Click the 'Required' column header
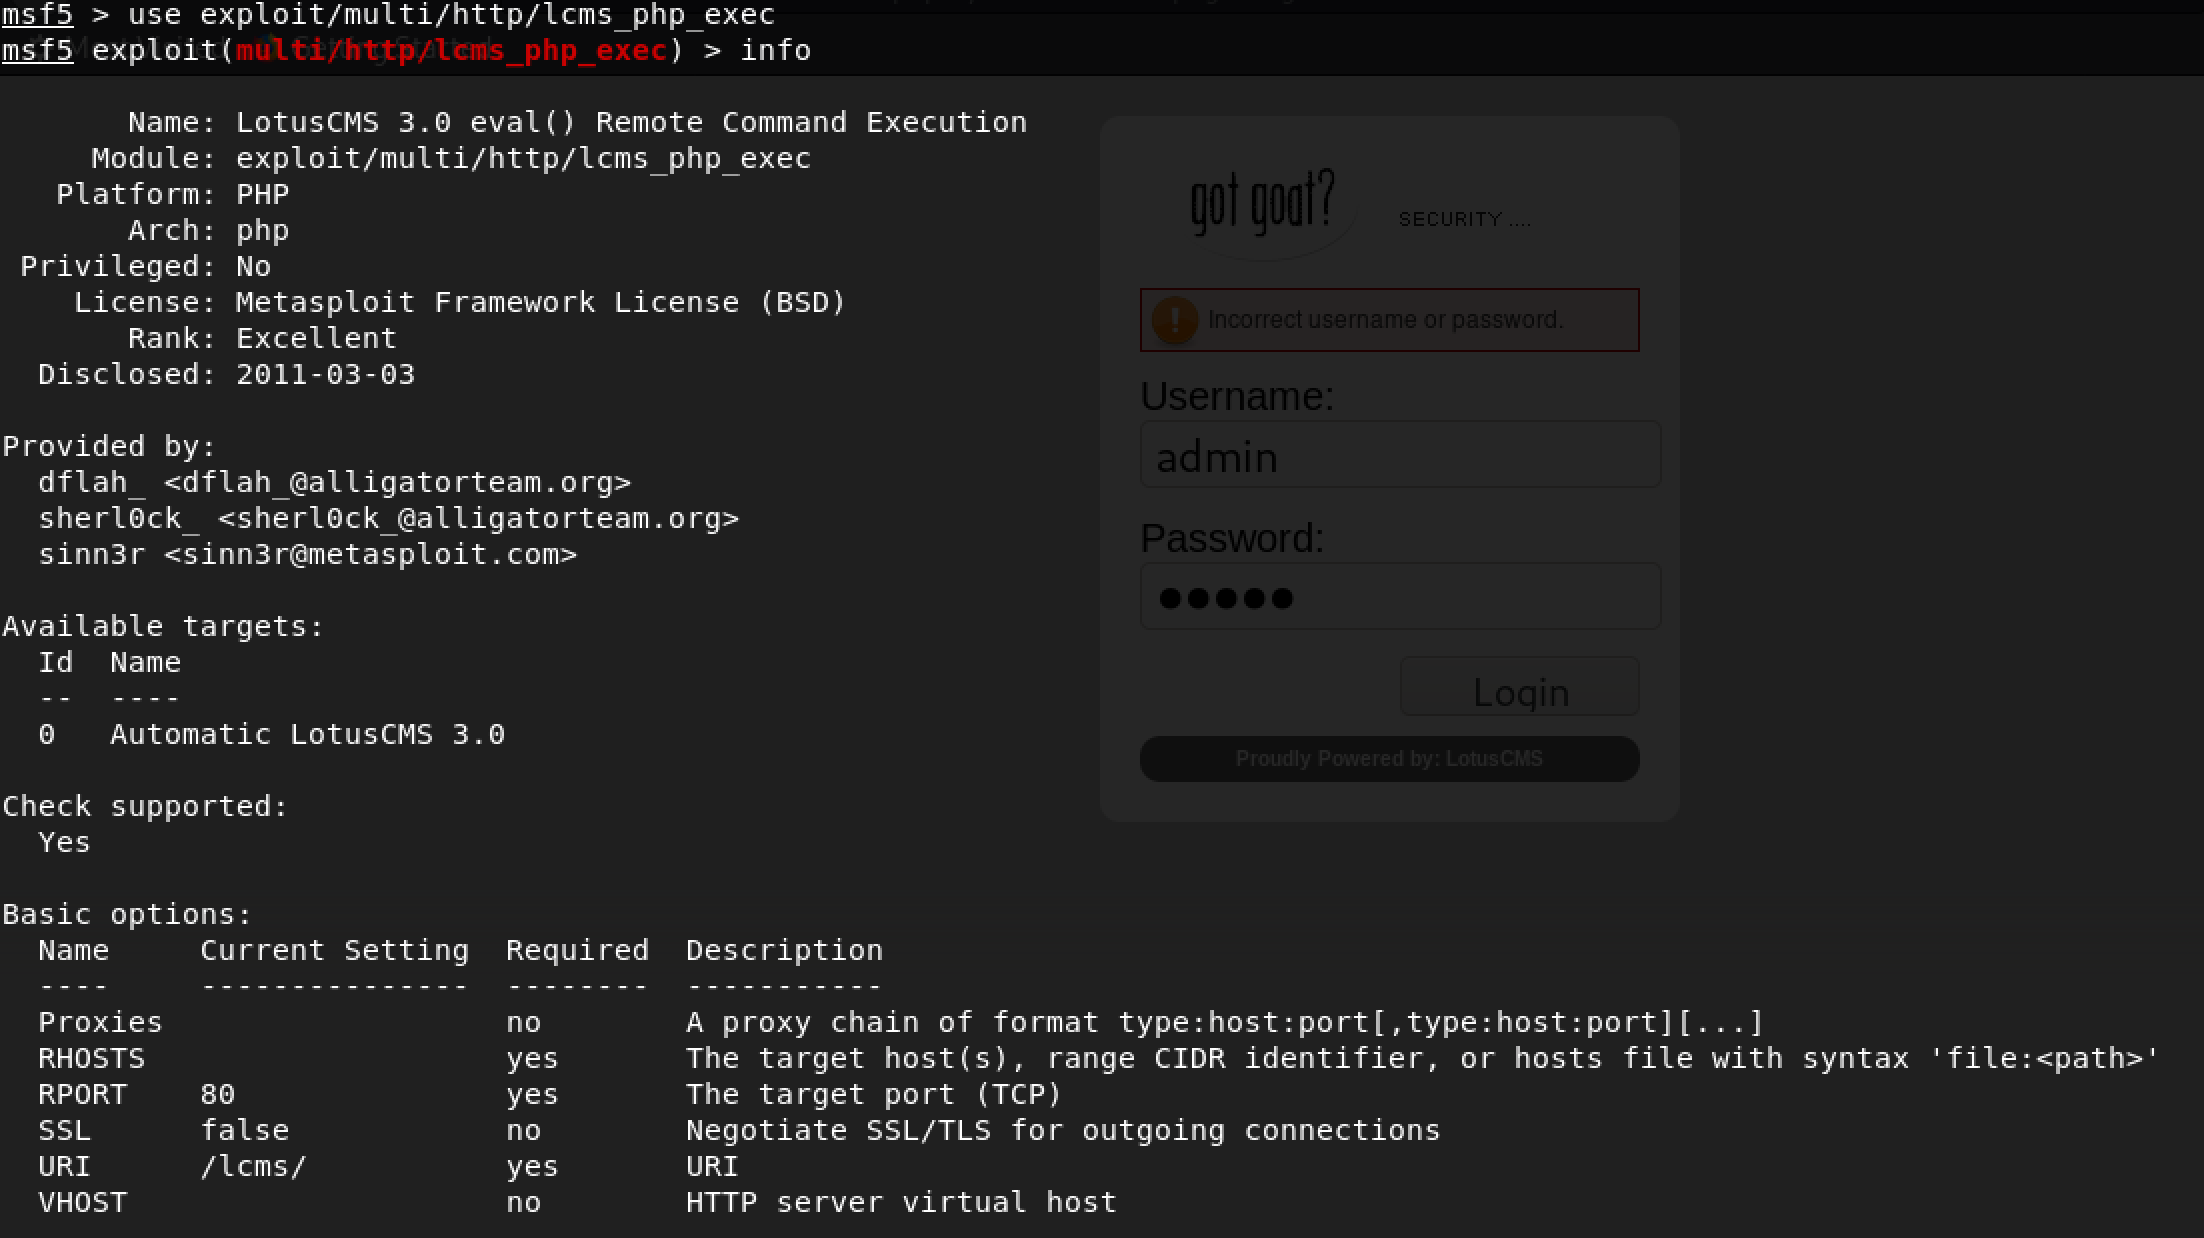Viewport: 2204px width, 1238px height. point(577,950)
